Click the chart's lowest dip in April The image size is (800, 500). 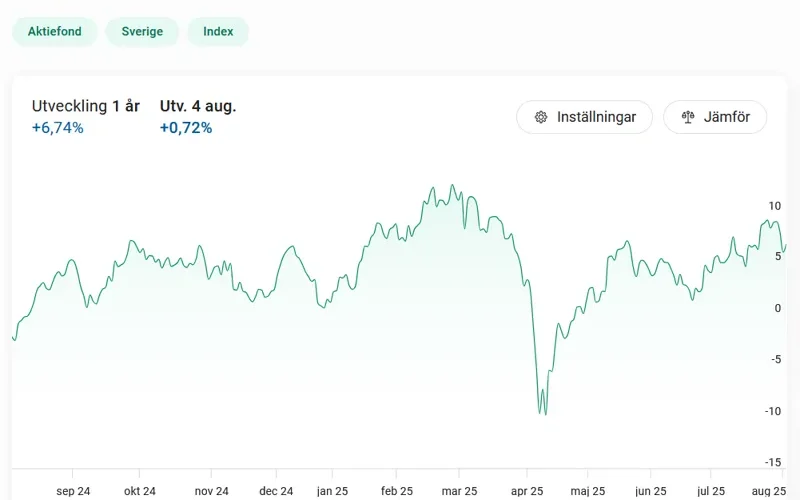544,413
